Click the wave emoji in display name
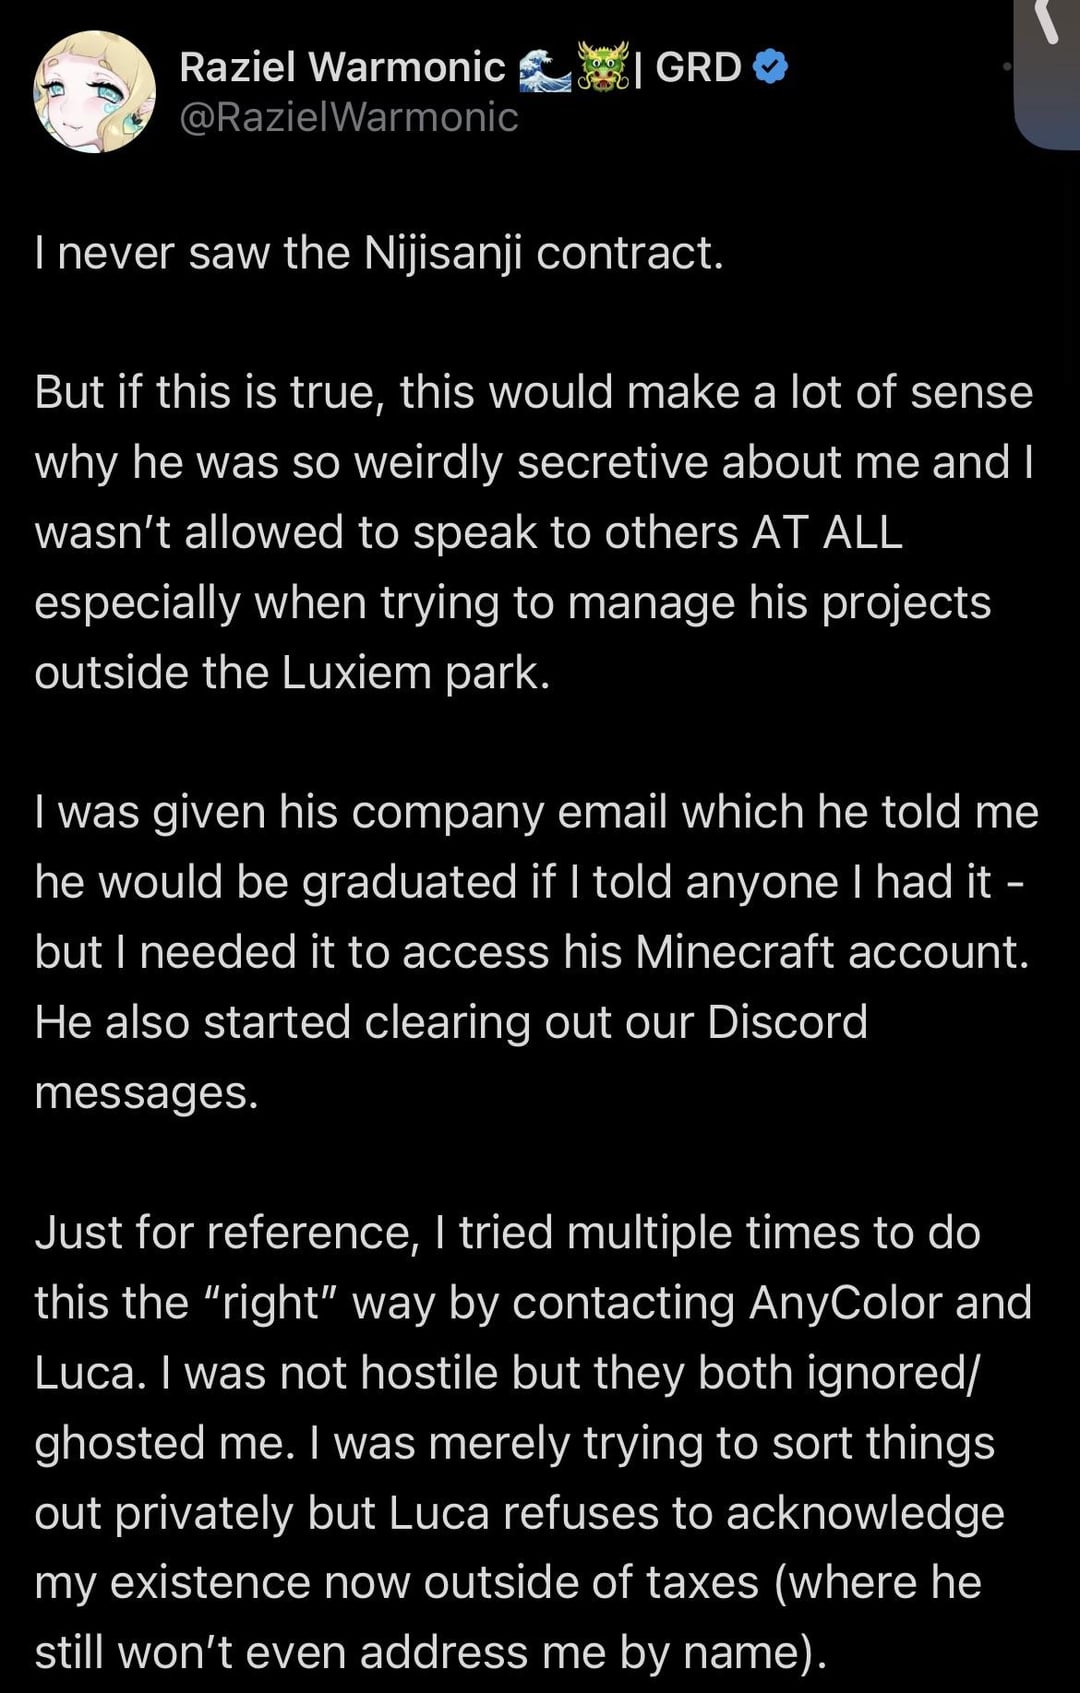The image size is (1080, 1693). pyautogui.click(x=545, y=69)
